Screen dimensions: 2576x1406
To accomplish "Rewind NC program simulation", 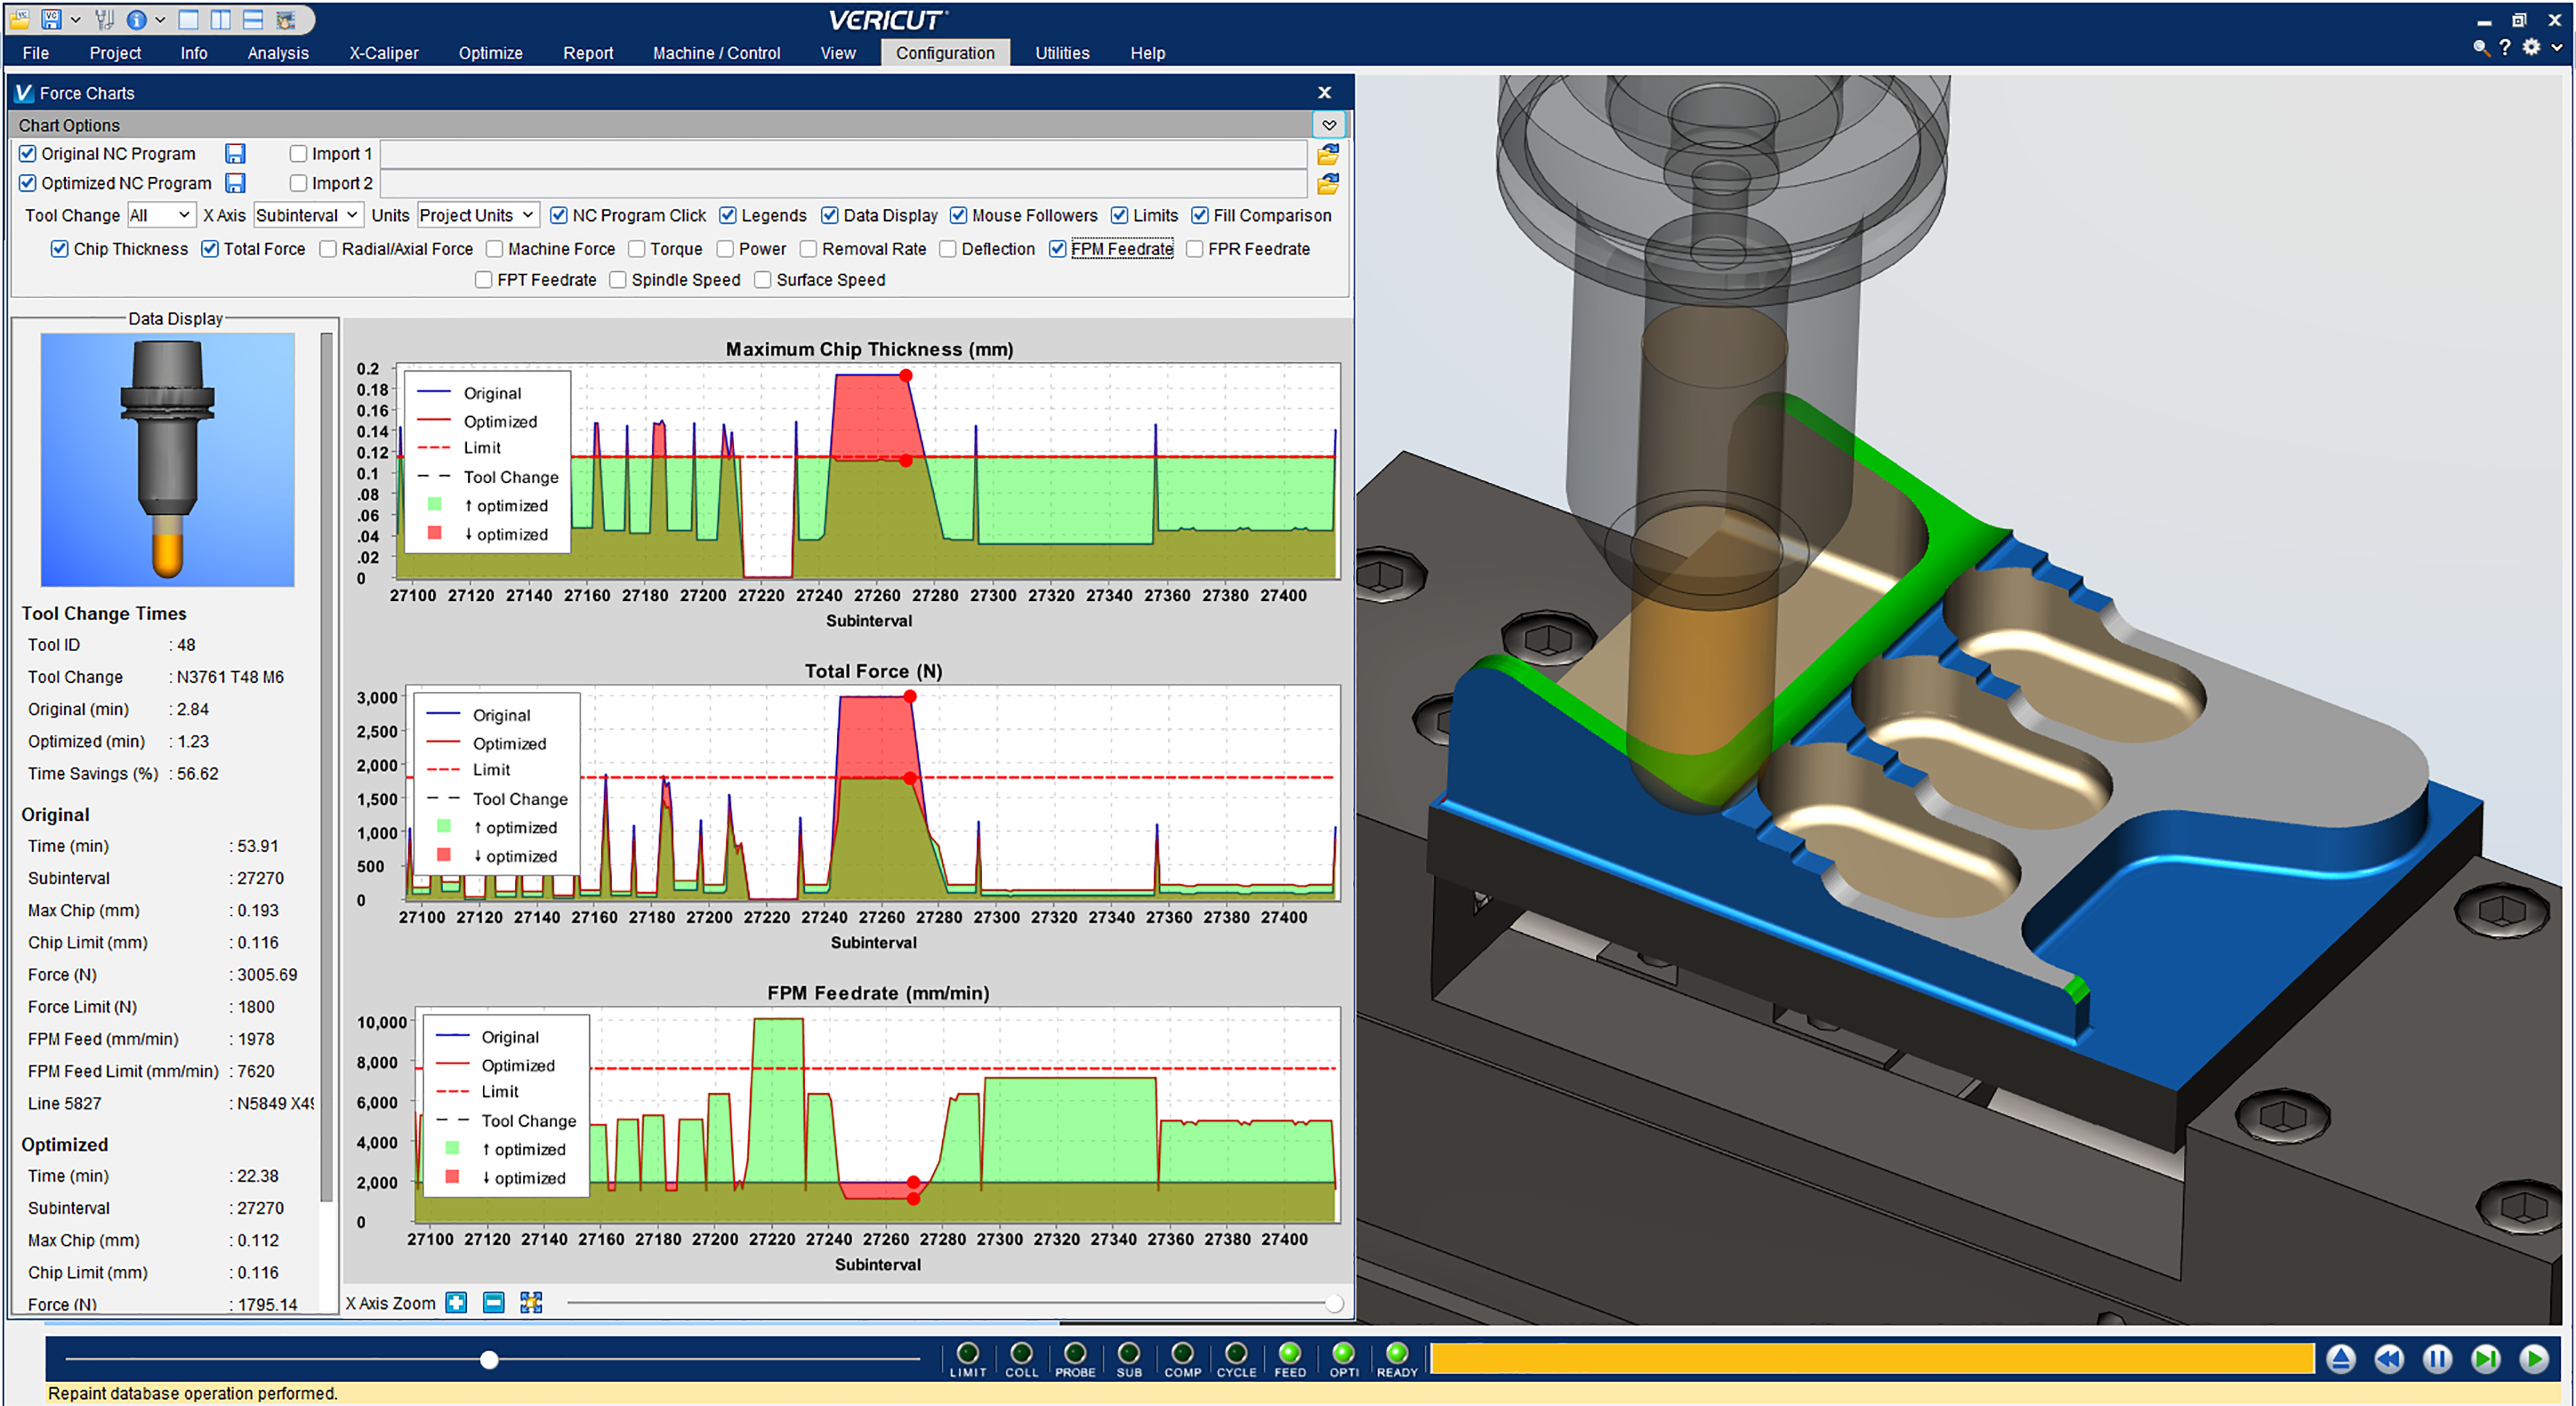I will [2389, 1358].
